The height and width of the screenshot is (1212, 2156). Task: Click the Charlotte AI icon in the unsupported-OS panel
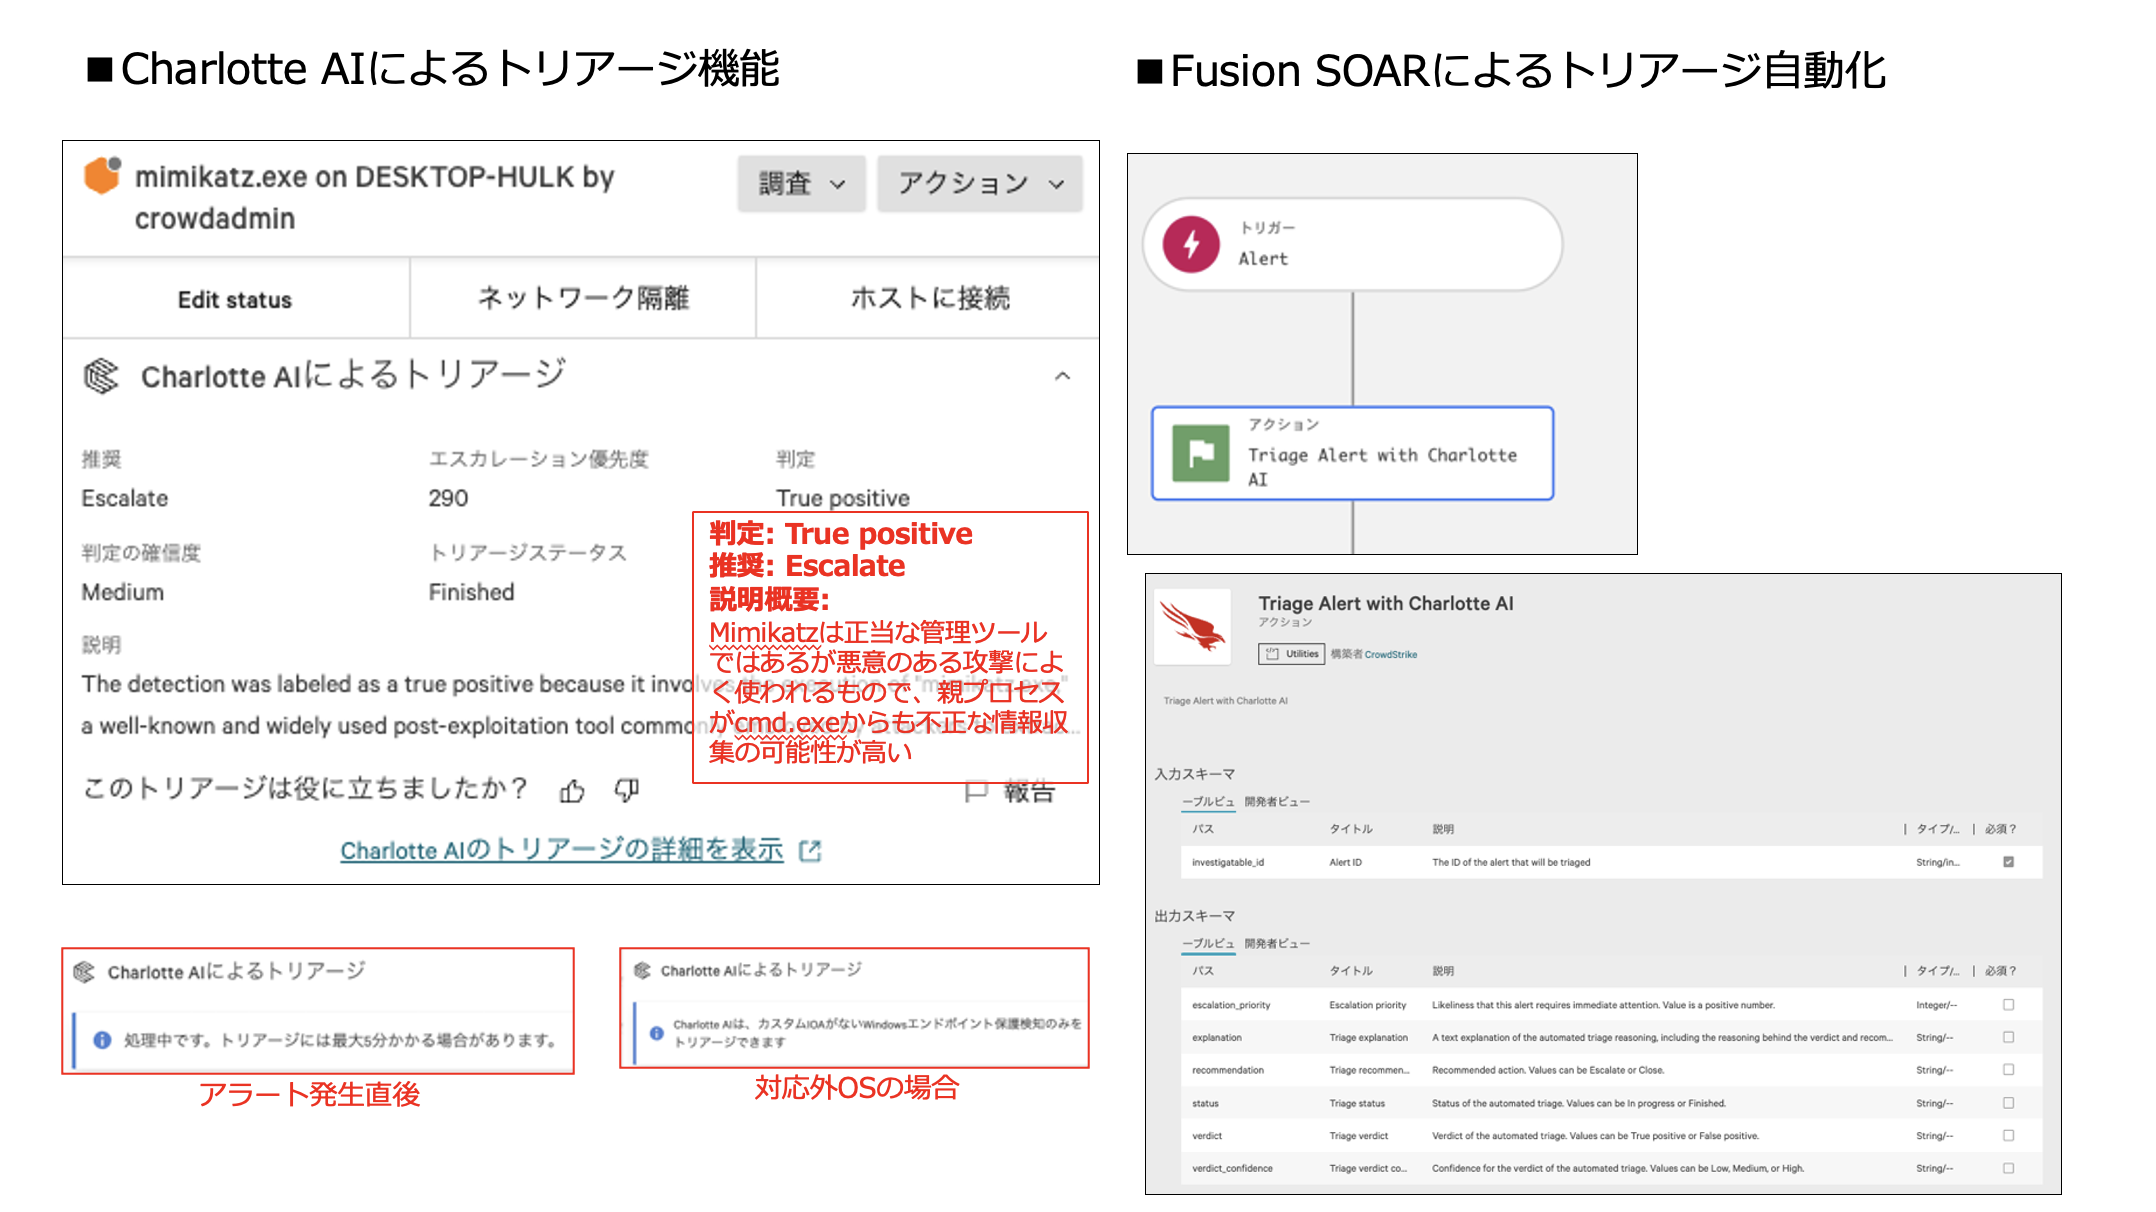tap(642, 970)
